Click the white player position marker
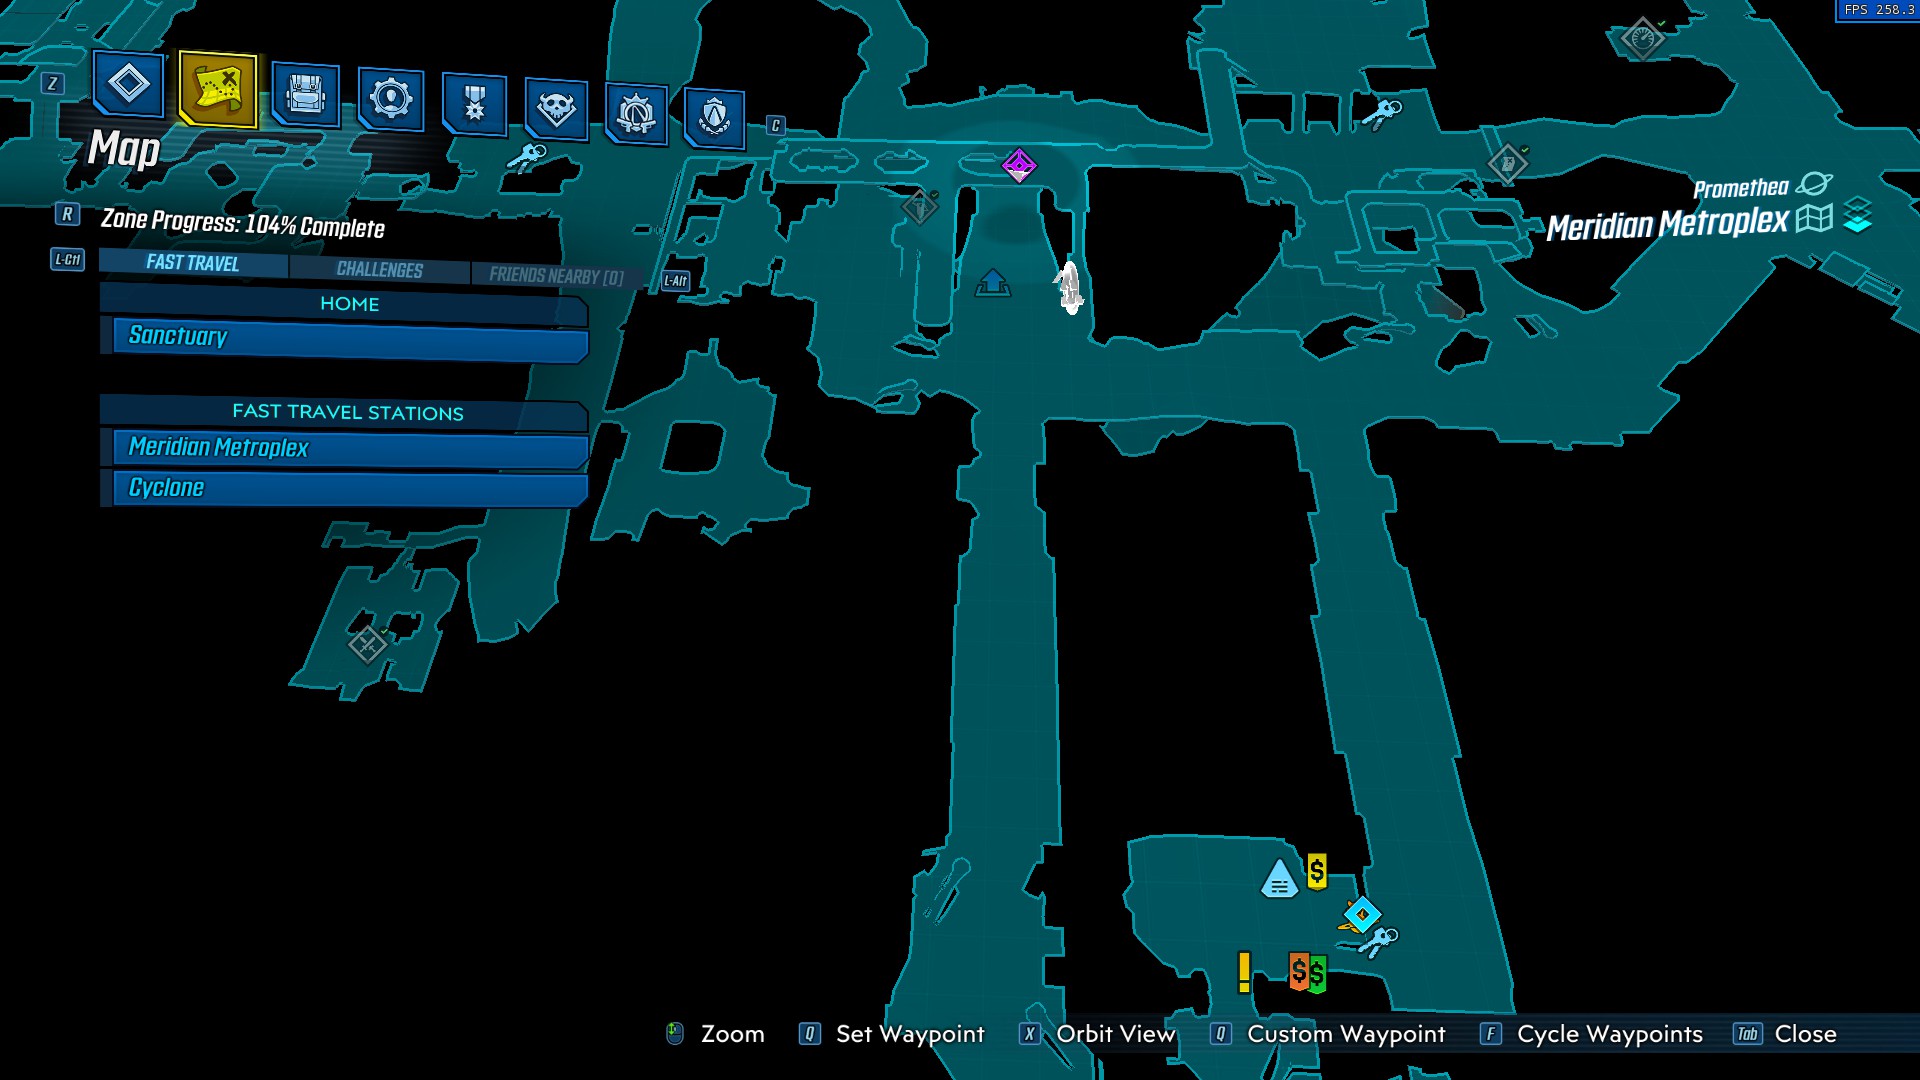 pos(1070,288)
